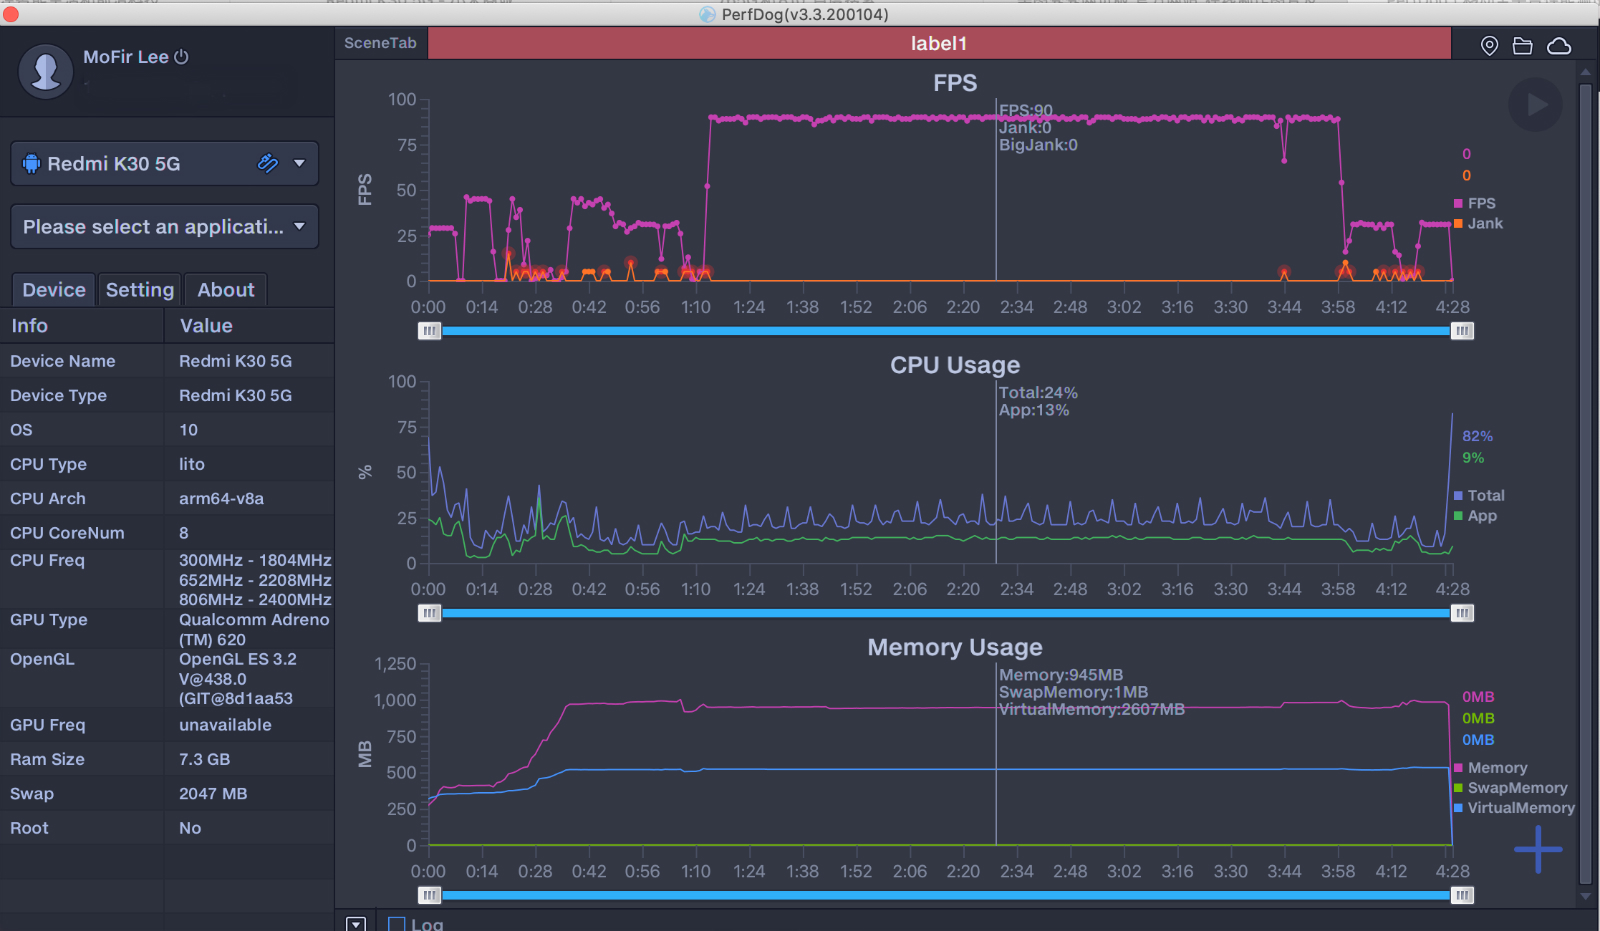1600x931 pixels.
Task: Click the SceneTab label
Action: (x=380, y=43)
